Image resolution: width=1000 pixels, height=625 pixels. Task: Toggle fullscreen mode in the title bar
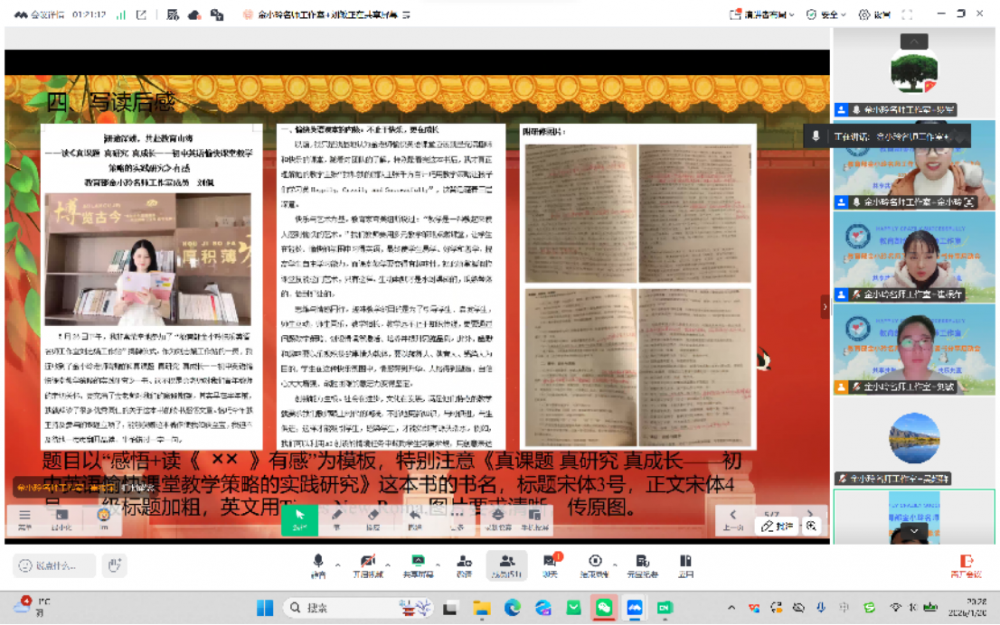[x=905, y=14]
